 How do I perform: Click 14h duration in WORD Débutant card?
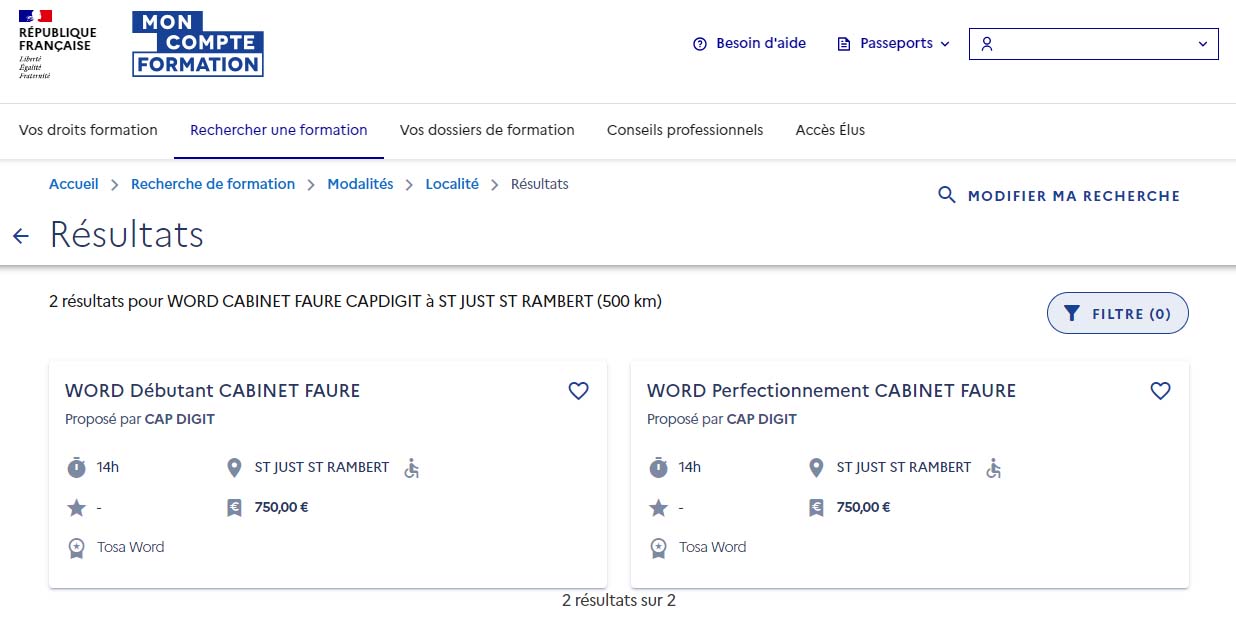[108, 467]
